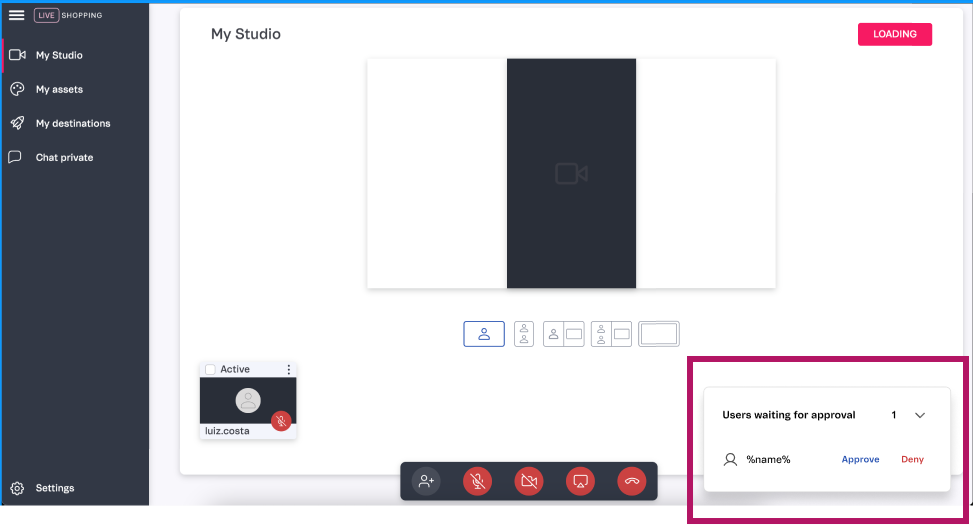Select the single-person layout
The width and height of the screenshot is (973, 525).
point(484,334)
